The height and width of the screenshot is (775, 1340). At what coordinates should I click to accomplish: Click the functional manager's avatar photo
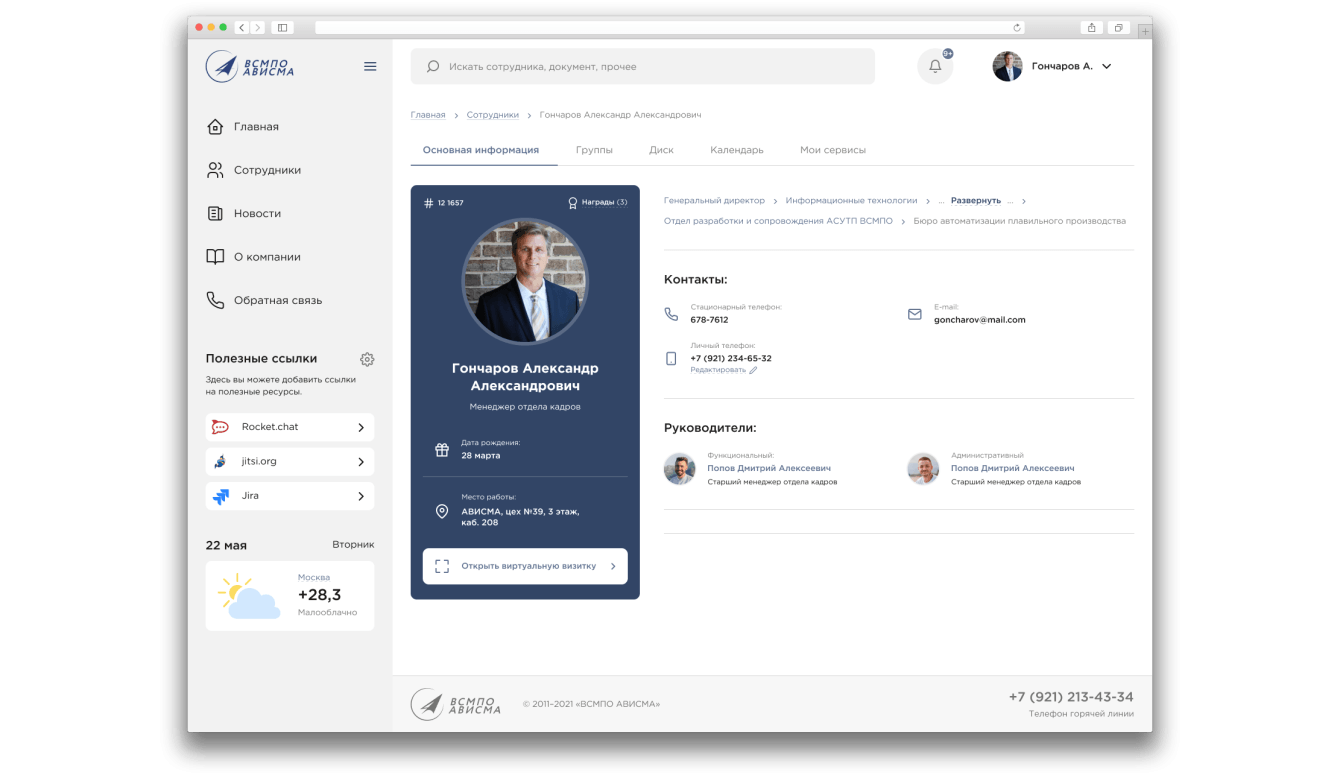tap(680, 469)
